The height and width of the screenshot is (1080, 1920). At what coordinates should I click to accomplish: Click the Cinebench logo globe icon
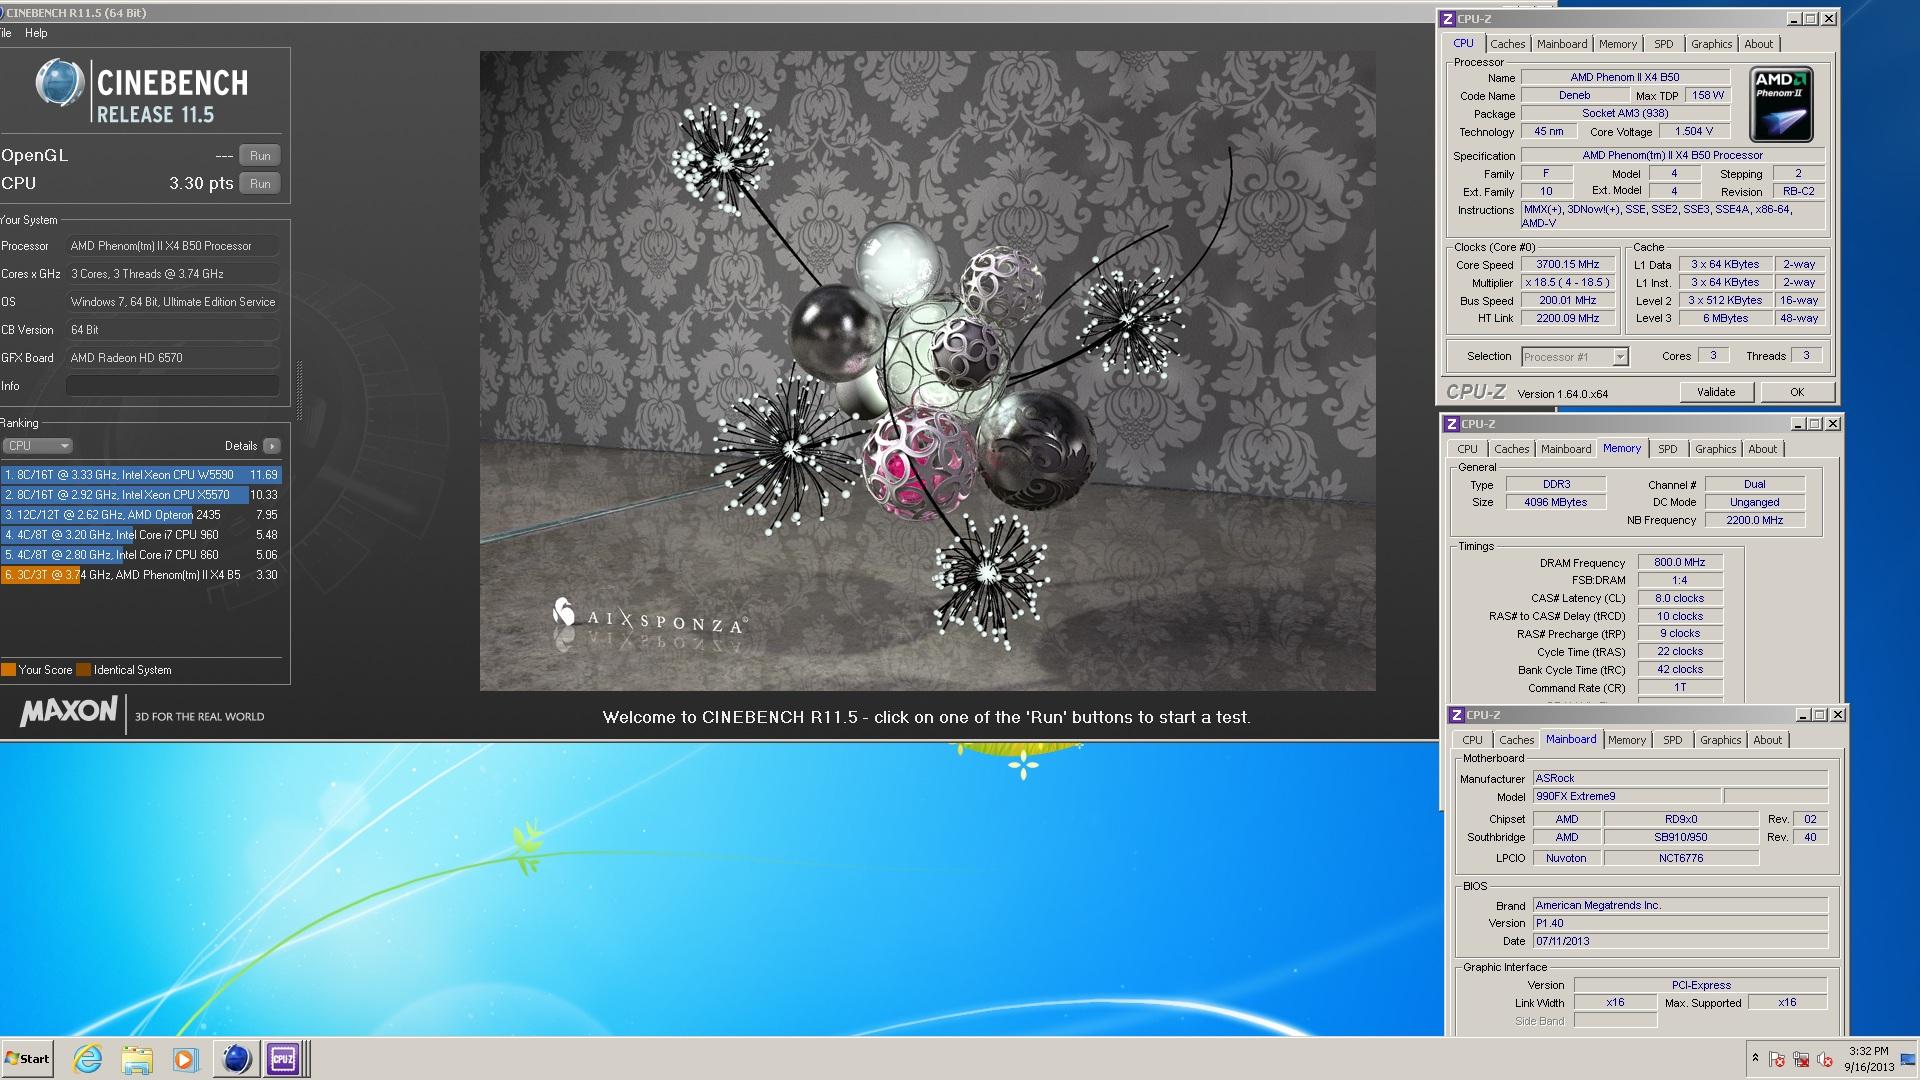pos(60,84)
